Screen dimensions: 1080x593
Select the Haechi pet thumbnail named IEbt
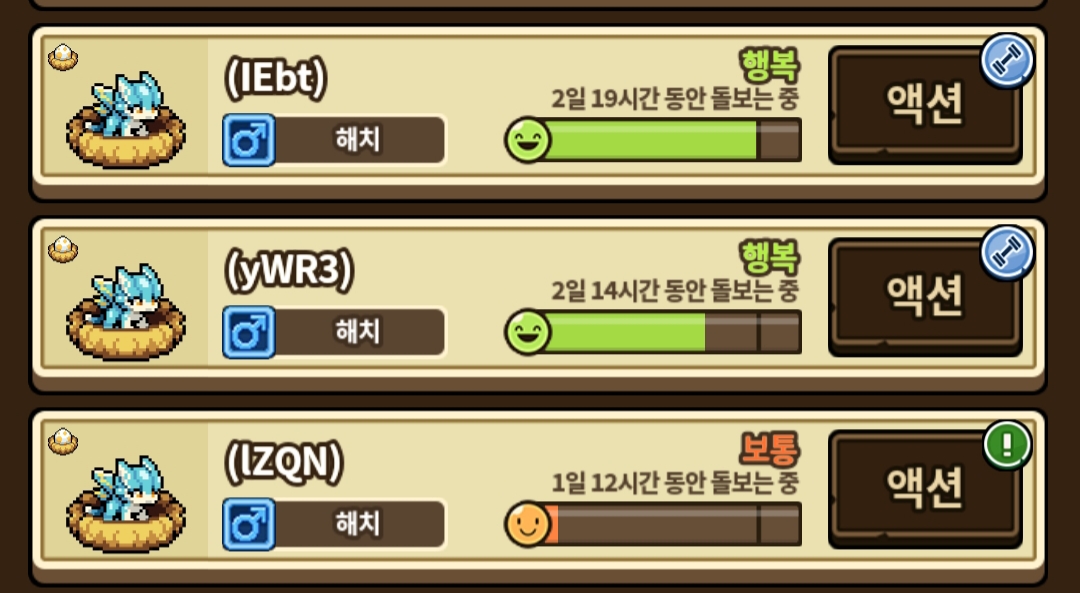125,119
